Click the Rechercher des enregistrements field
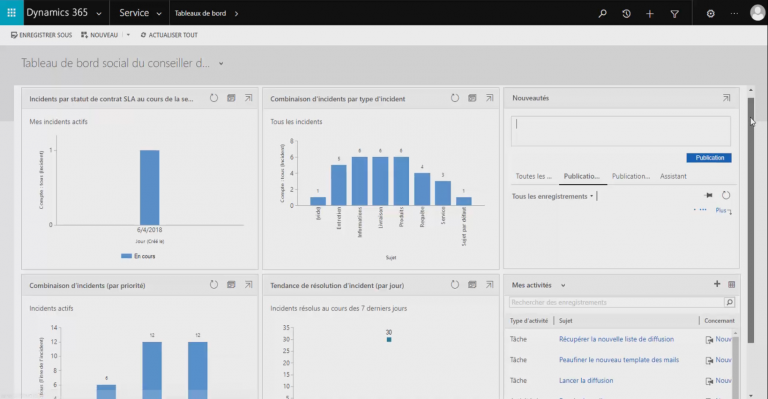768x399 pixels. click(x=617, y=303)
